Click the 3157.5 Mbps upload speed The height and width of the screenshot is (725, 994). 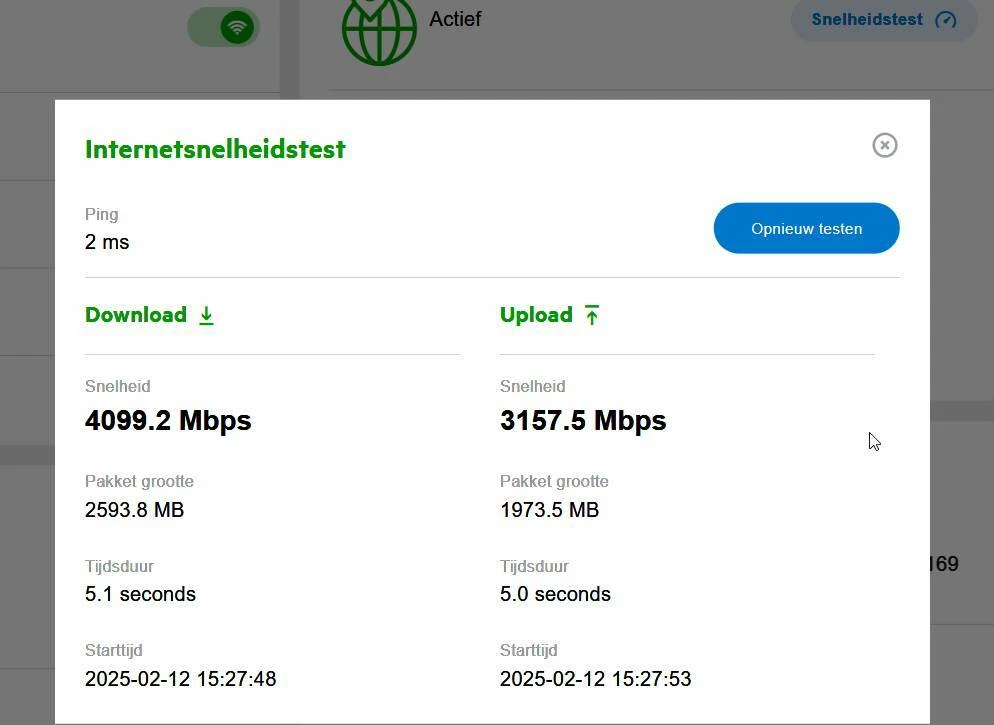point(583,420)
